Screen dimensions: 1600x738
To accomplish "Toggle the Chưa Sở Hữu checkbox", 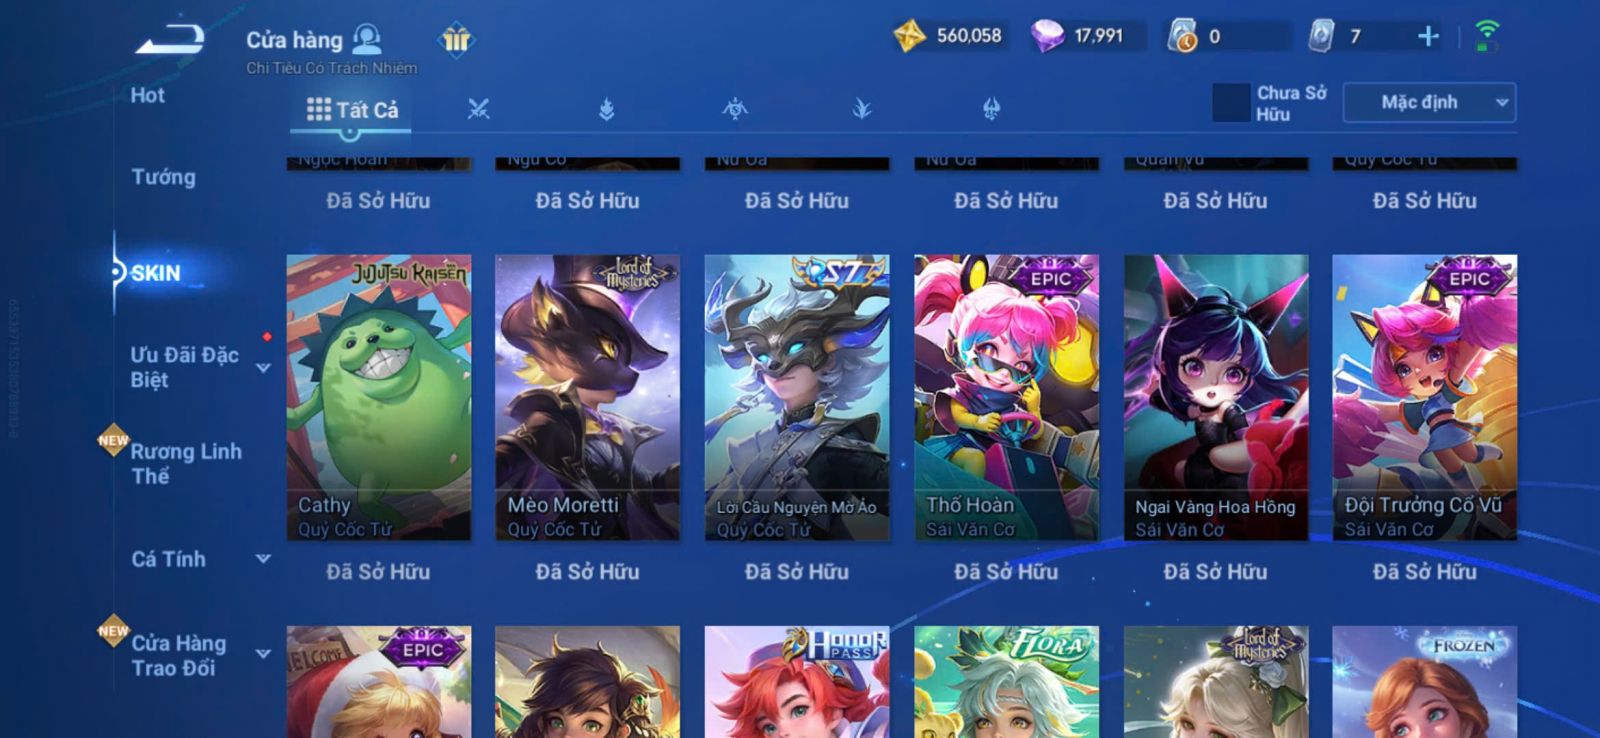I will coord(1231,103).
